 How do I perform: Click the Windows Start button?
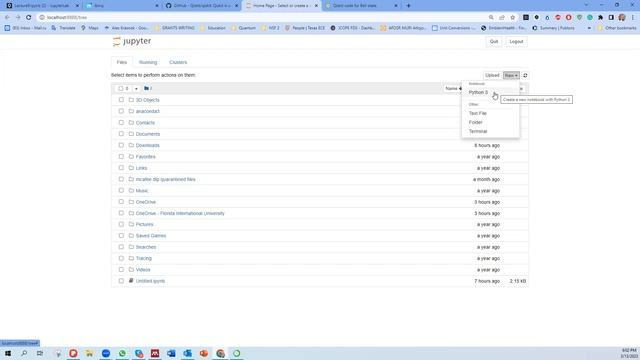click(8, 353)
